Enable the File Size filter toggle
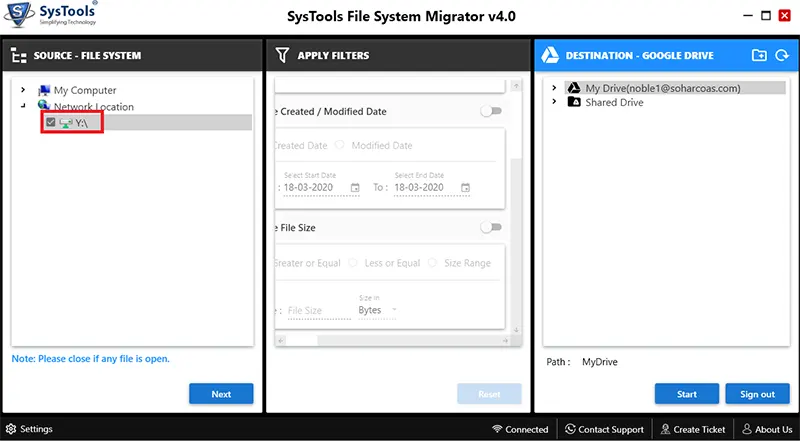The image size is (800, 441). [x=491, y=227]
